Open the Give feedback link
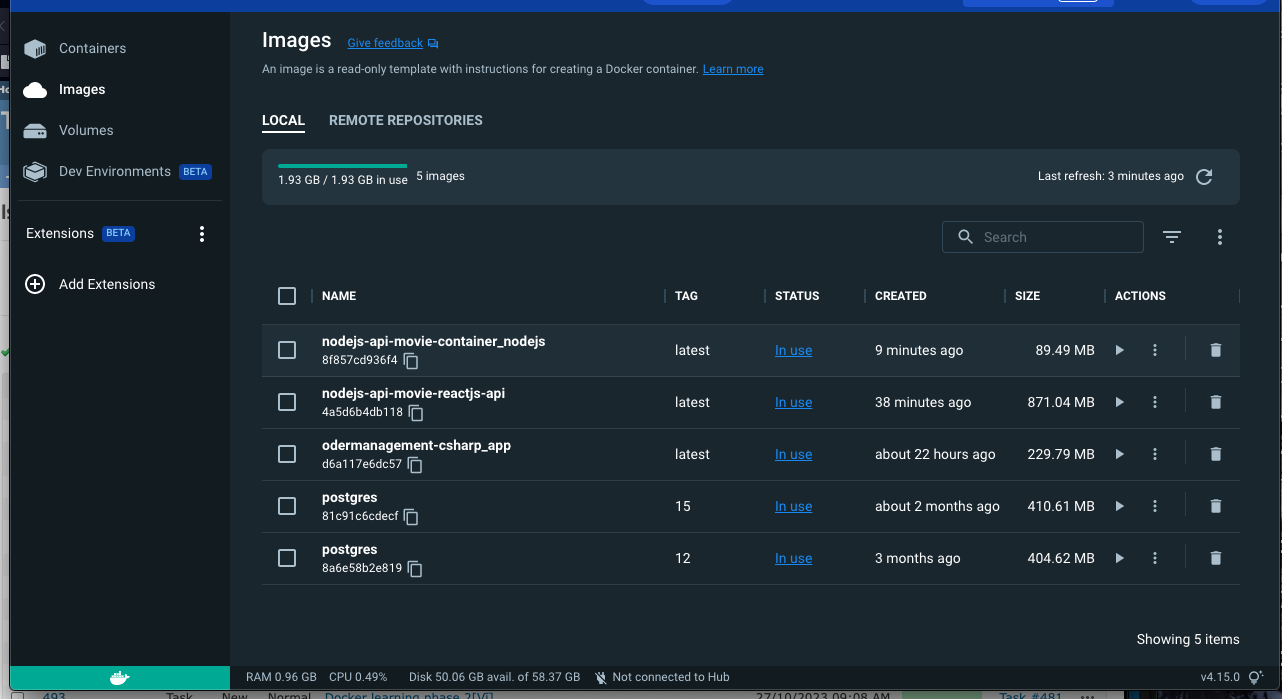 [385, 43]
